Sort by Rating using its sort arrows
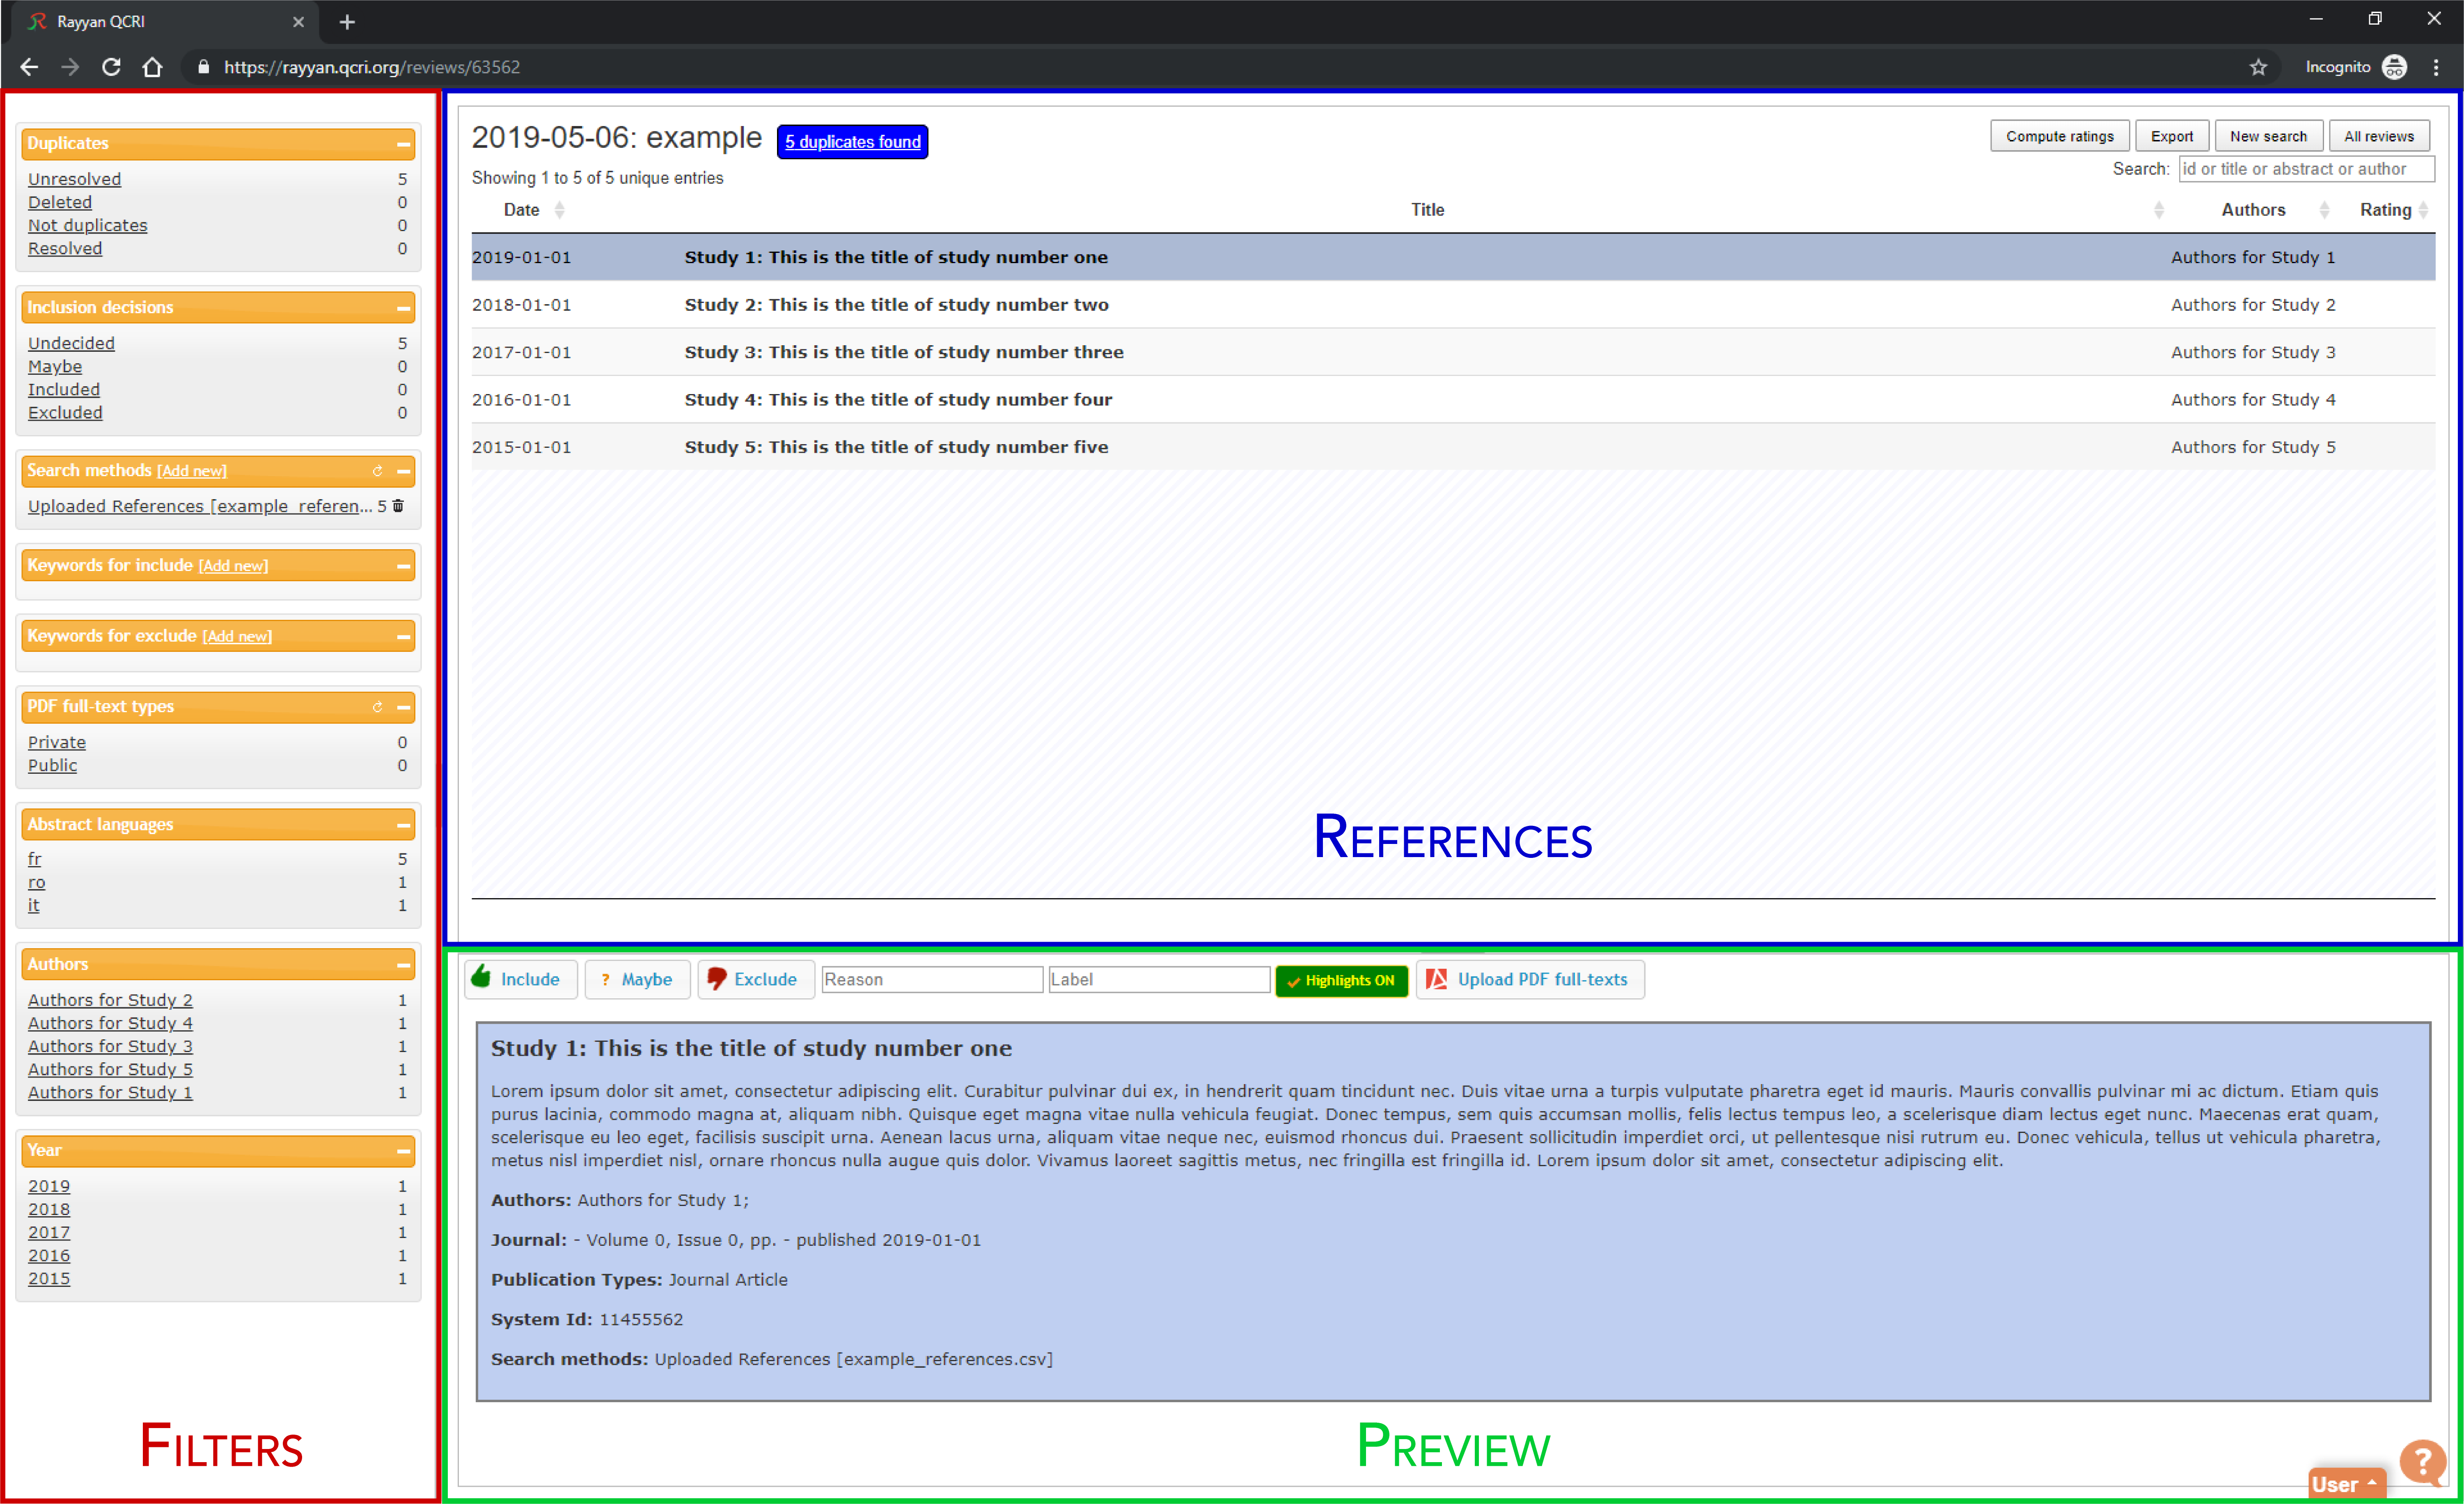Screen dimensions: 2464x1504 coord(2423,210)
